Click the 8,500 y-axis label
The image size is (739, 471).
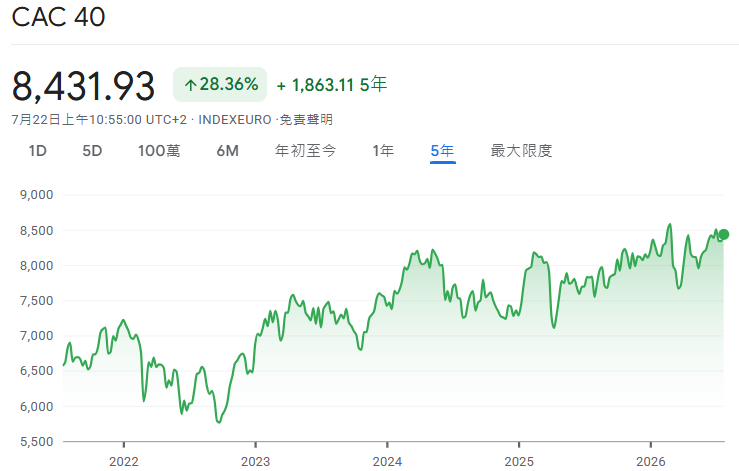pyautogui.click(x=36, y=231)
